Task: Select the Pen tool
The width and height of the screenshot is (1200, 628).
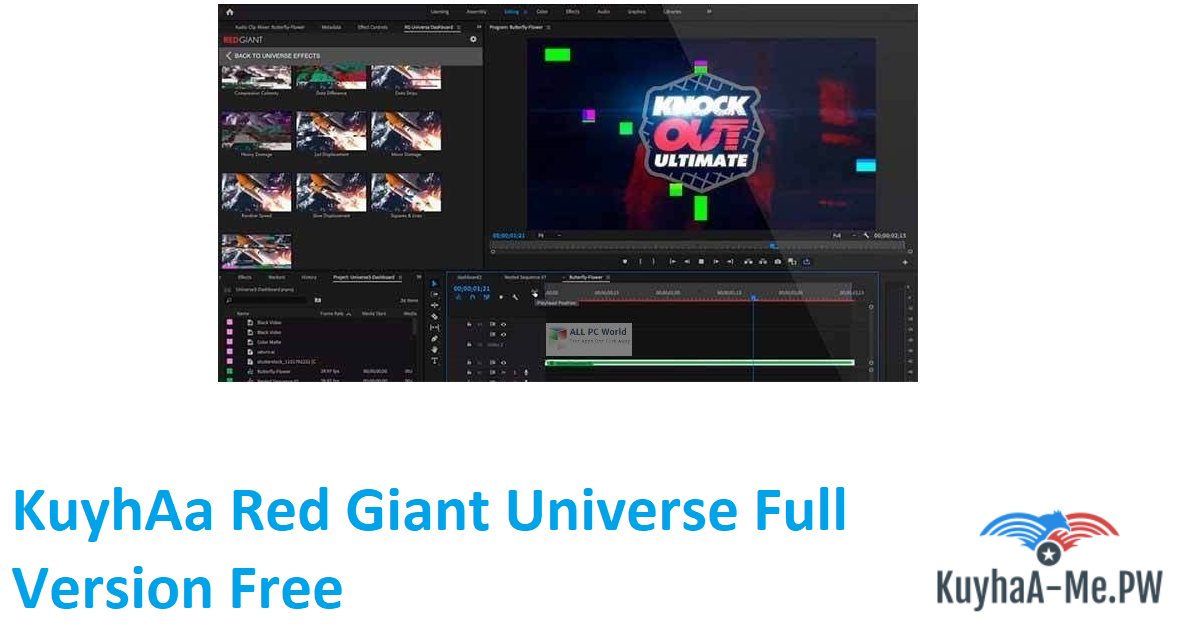Action: click(x=434, y=339)
